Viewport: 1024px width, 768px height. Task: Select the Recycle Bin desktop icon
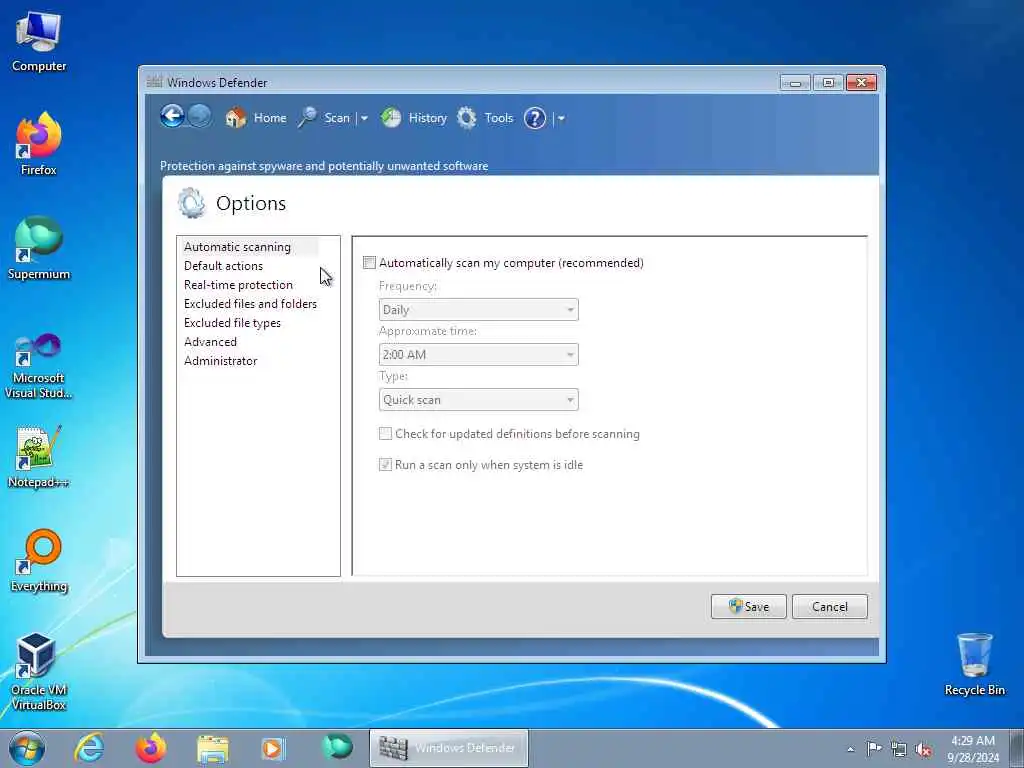[x=974, y=665]
